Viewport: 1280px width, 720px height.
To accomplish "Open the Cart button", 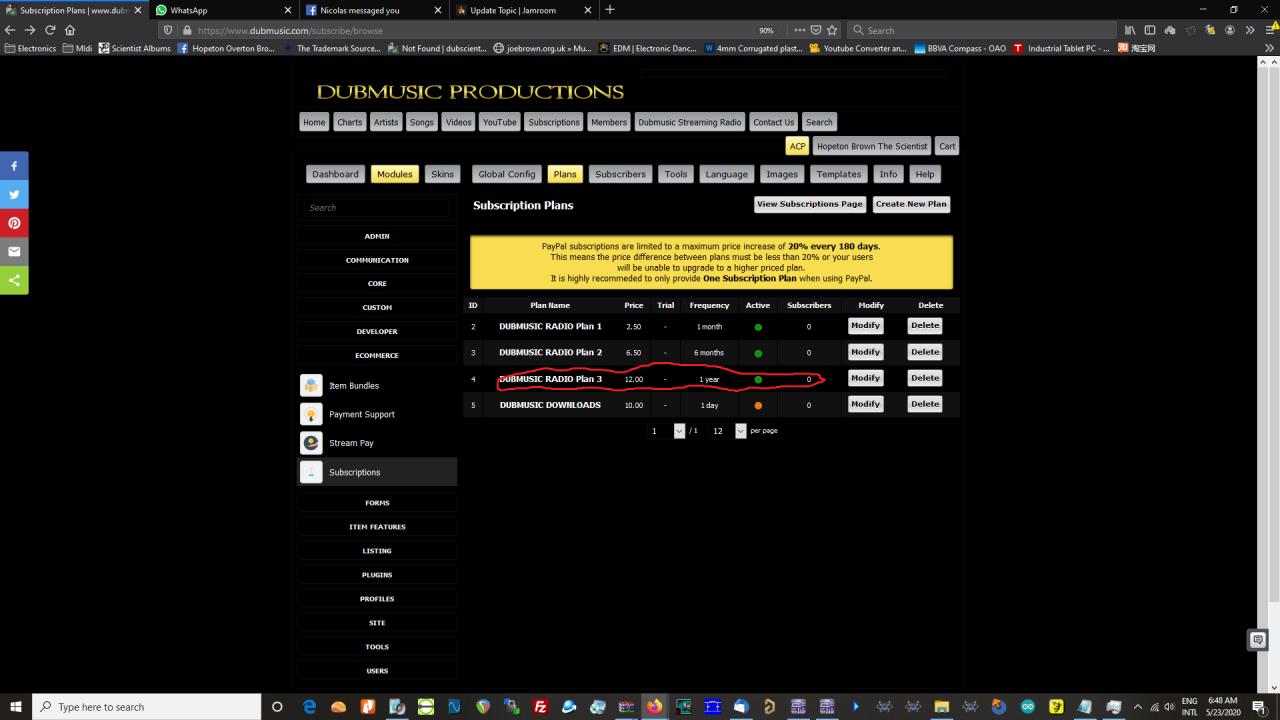I will click(947, 146).
